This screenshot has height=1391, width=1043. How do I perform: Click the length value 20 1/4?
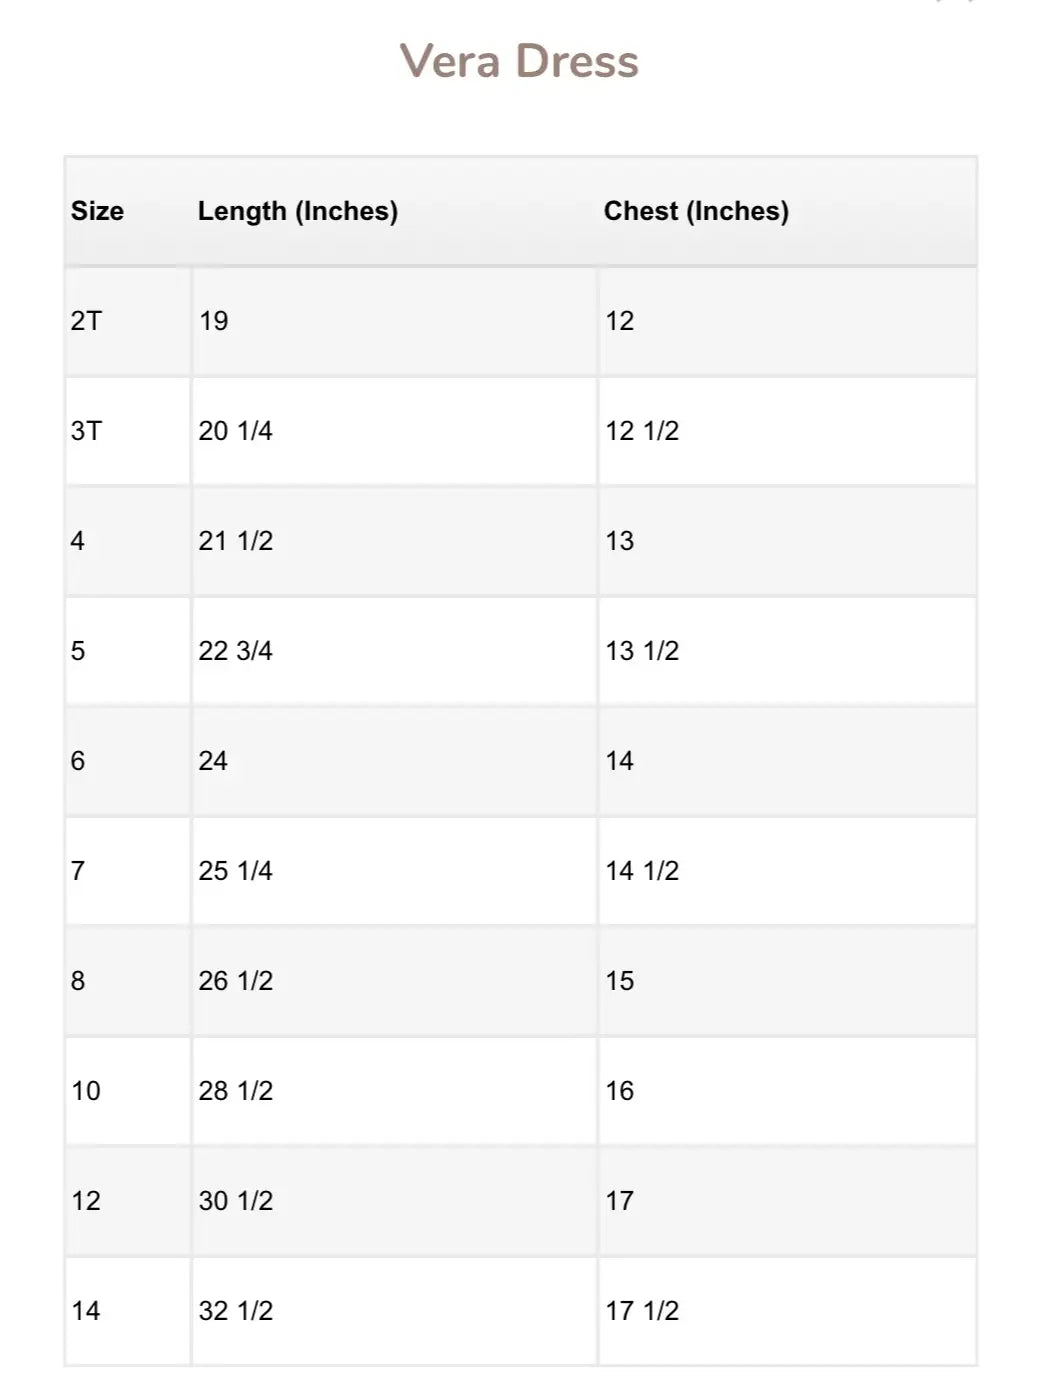click(235, 431)
